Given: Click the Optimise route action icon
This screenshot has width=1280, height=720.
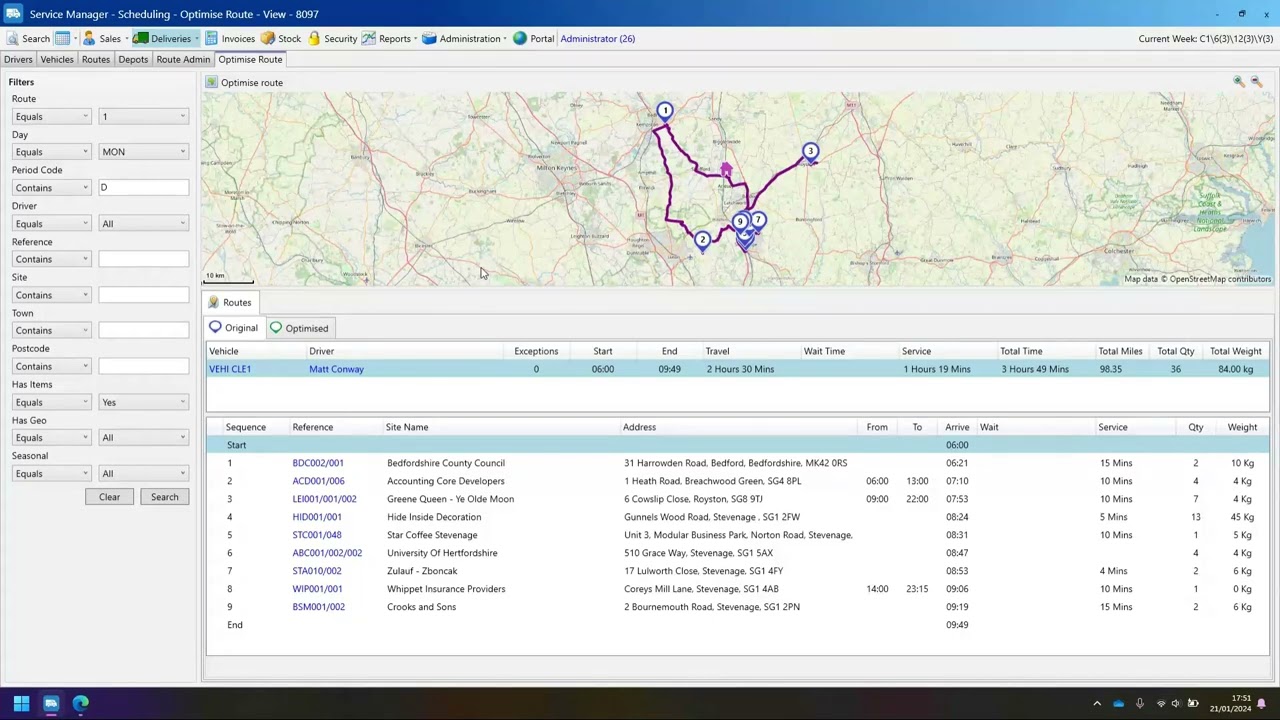Looking at the screenshot, I should pos(212,82).
